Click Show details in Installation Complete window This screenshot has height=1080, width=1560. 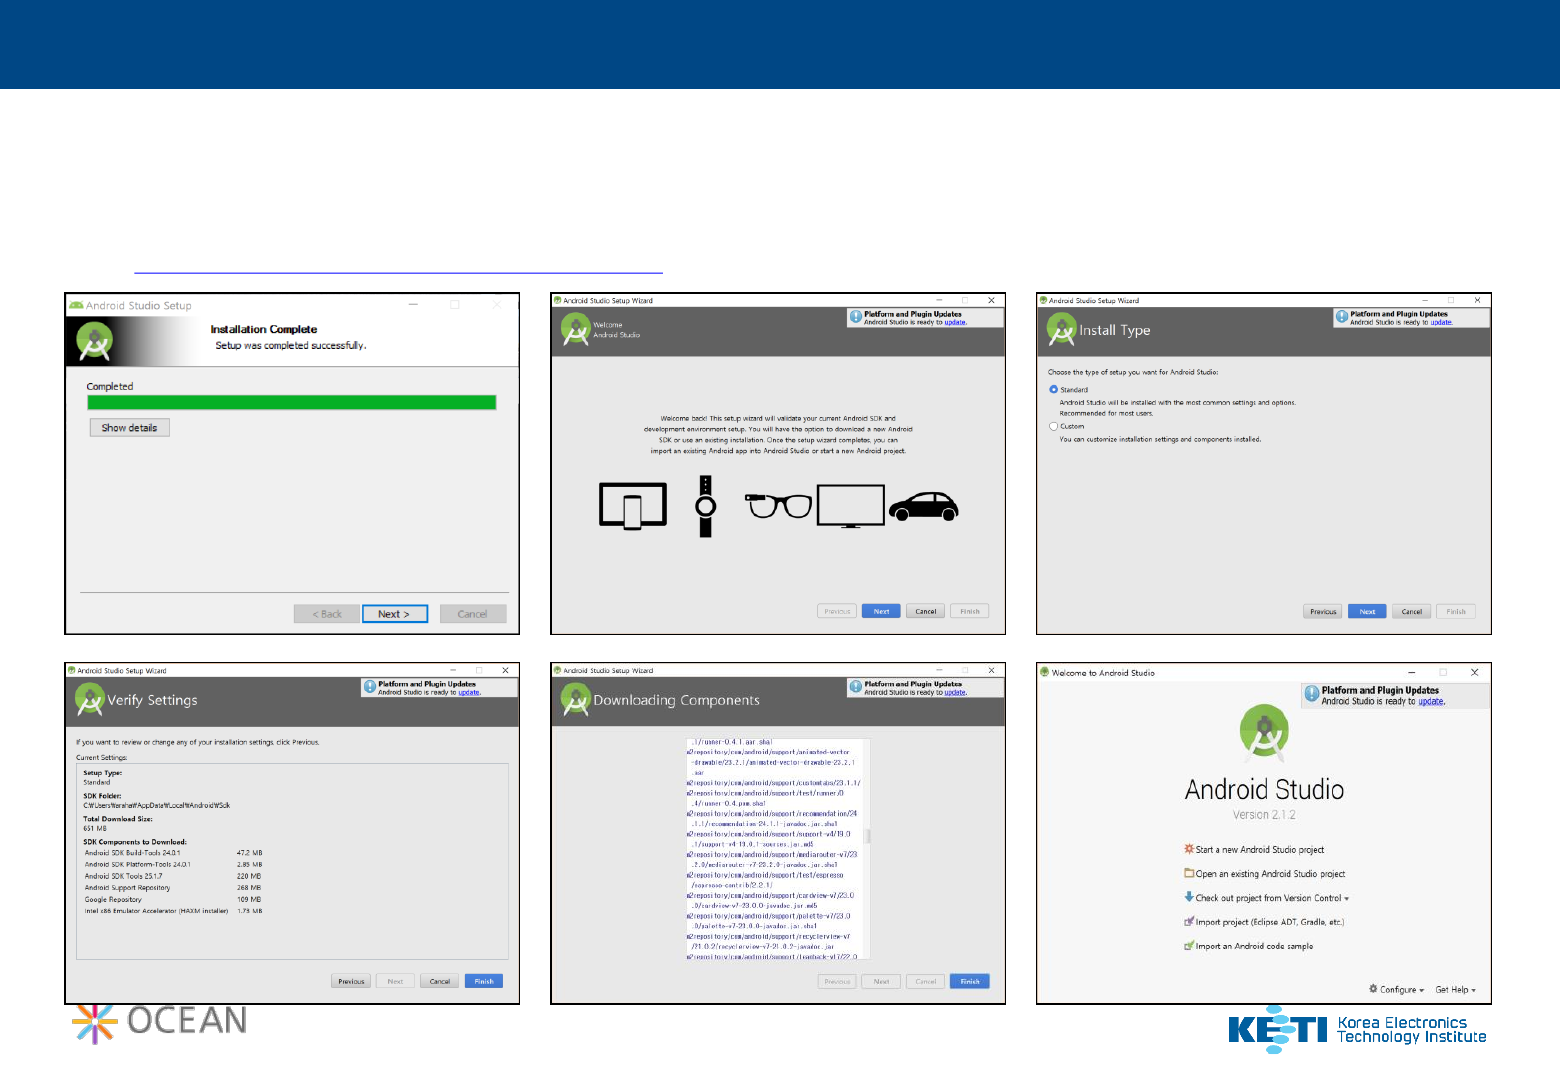tap(130, 428)
